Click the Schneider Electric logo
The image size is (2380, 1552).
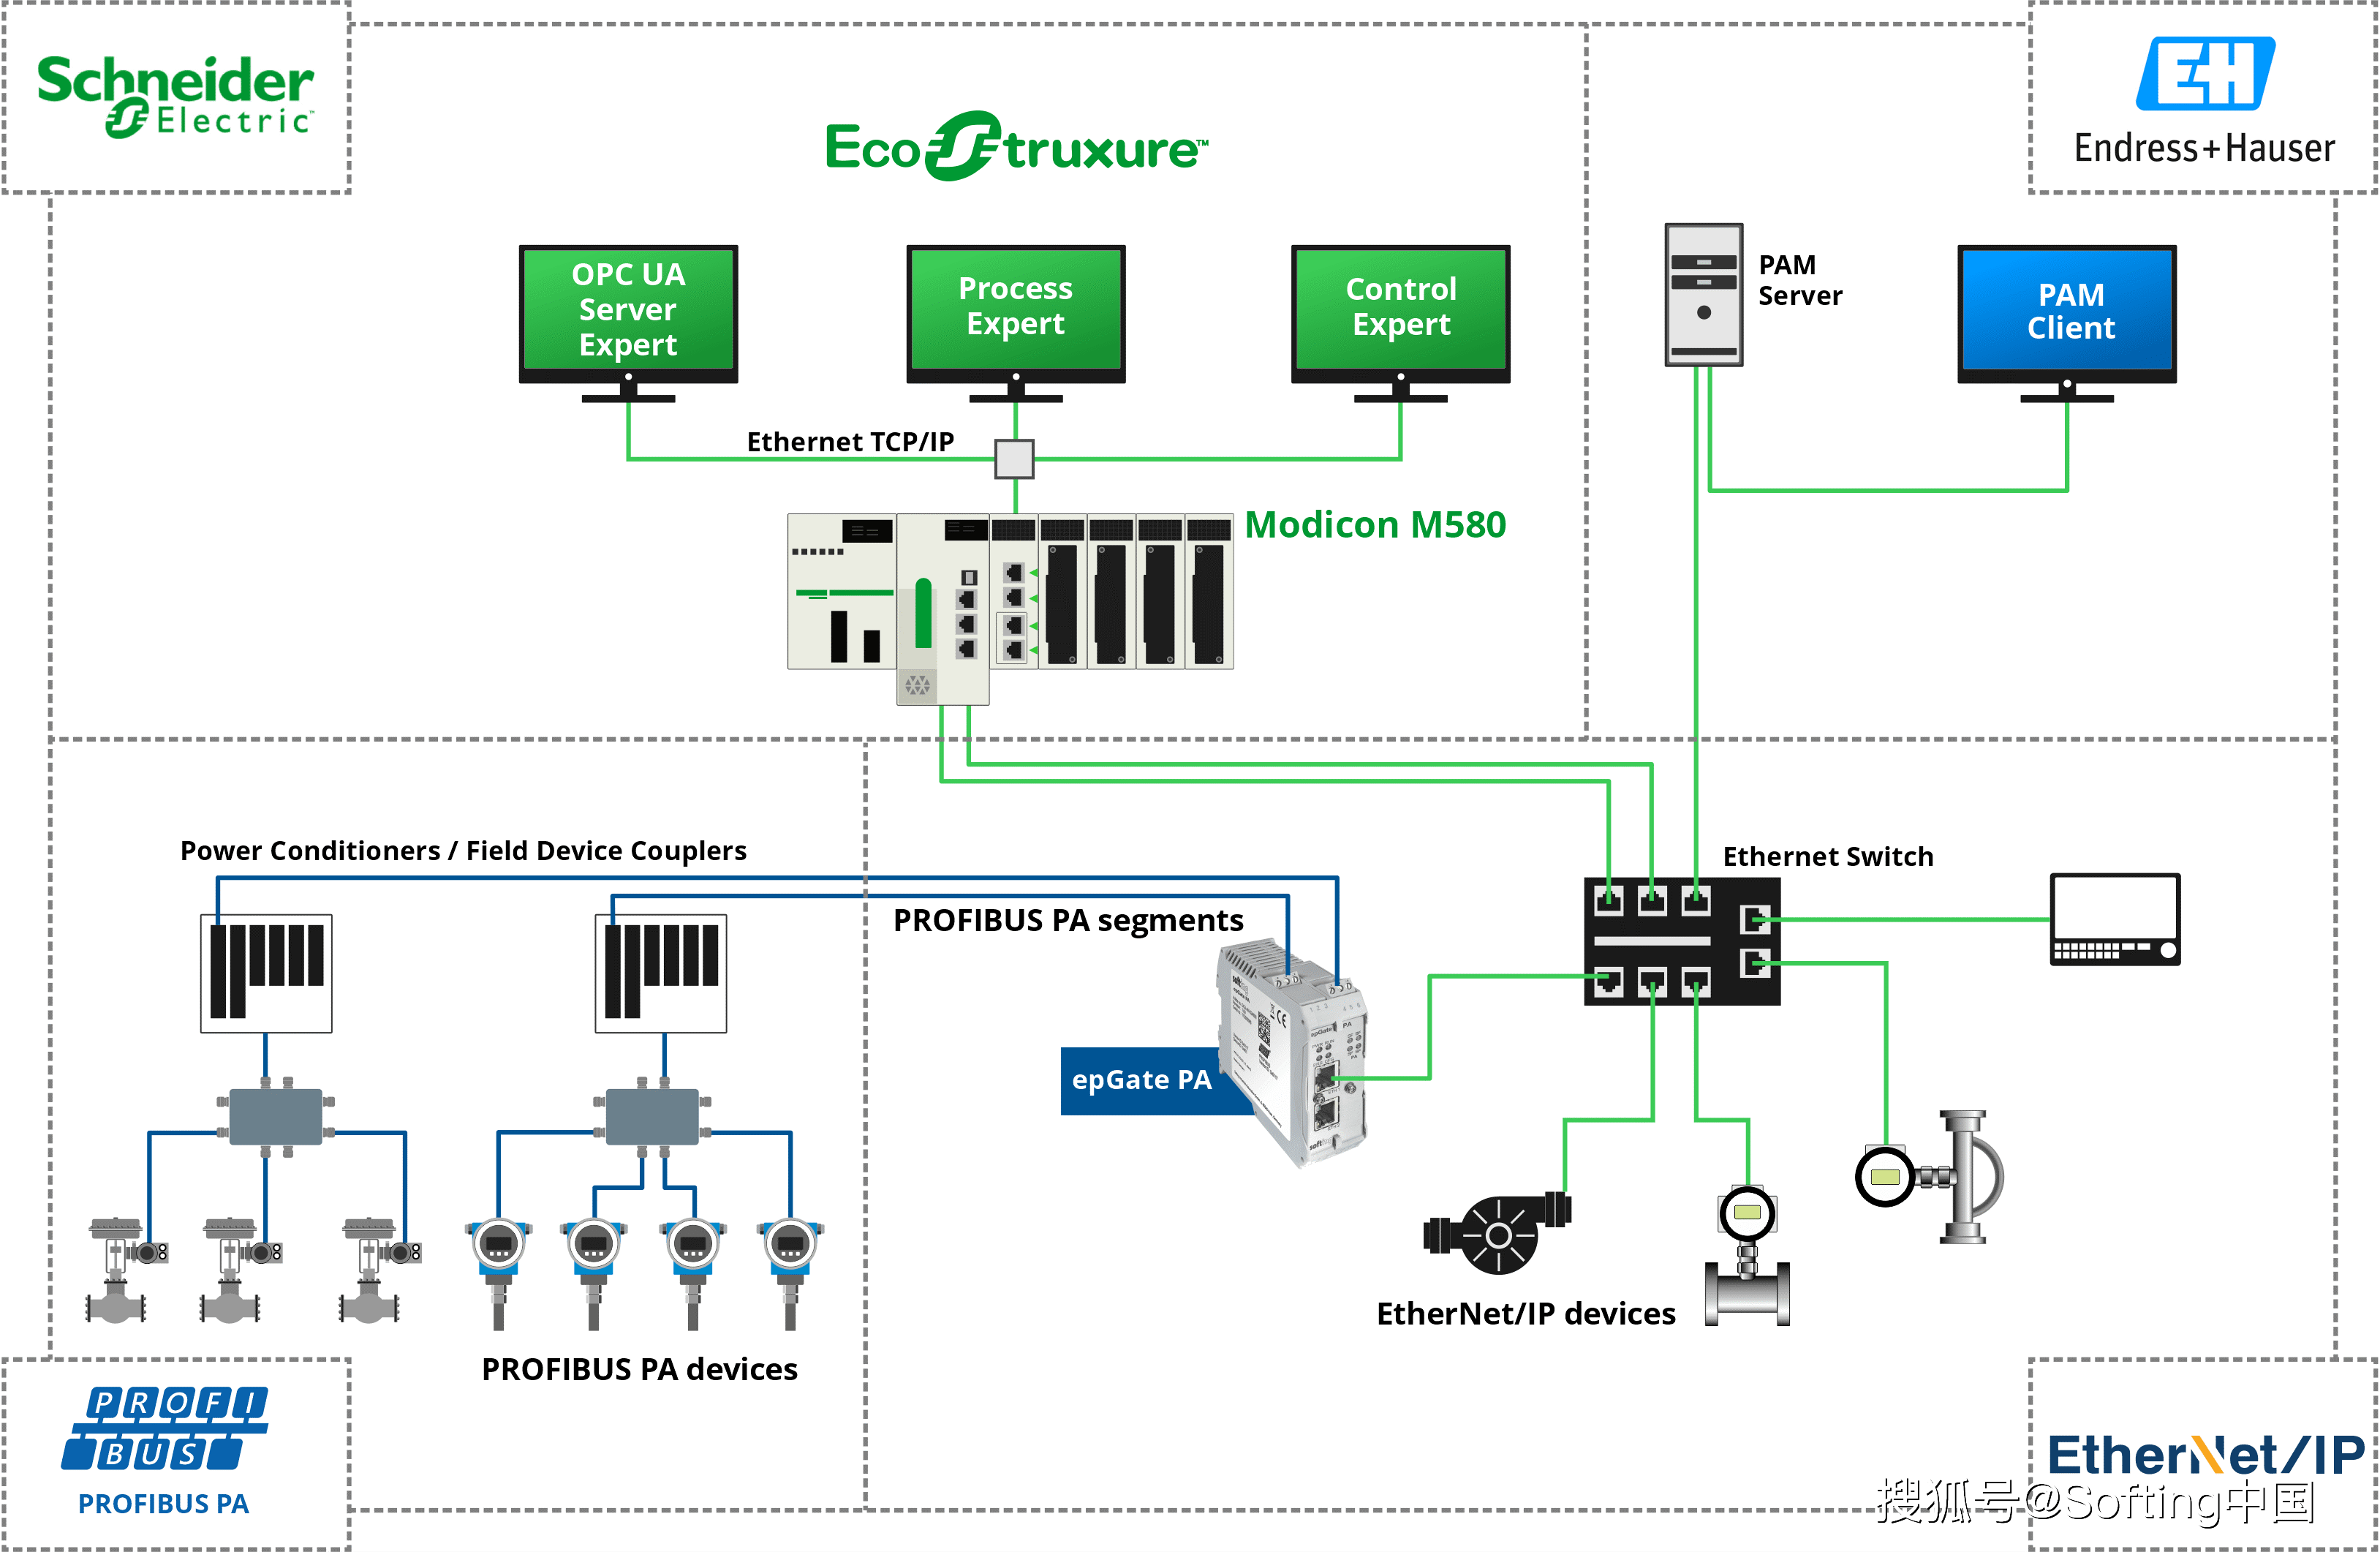pos(175,96)
